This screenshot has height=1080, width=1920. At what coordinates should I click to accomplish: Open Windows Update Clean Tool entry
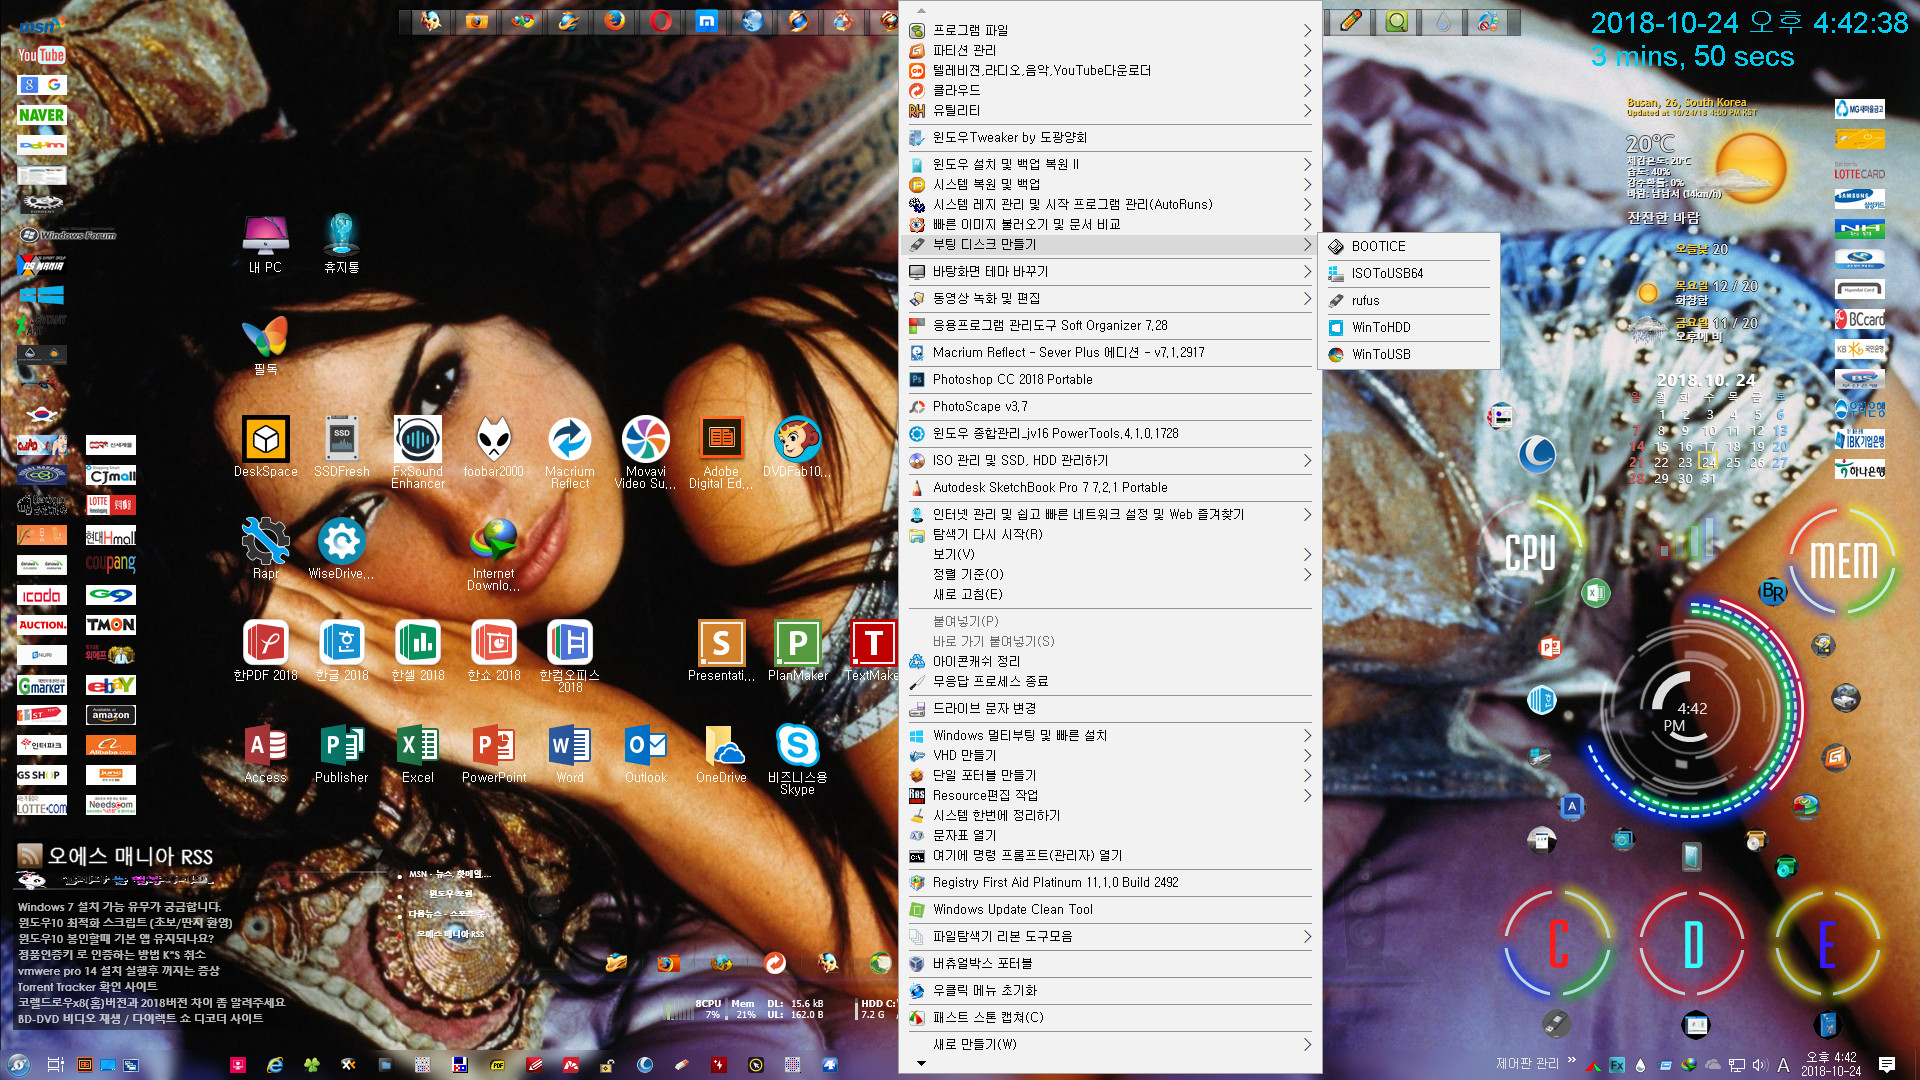point(1110,909)
